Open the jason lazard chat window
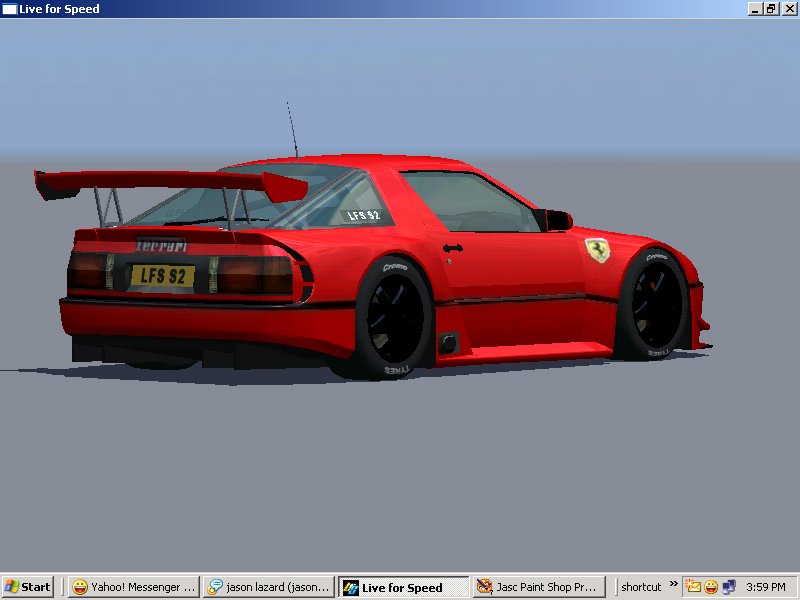 coord(269,587)
